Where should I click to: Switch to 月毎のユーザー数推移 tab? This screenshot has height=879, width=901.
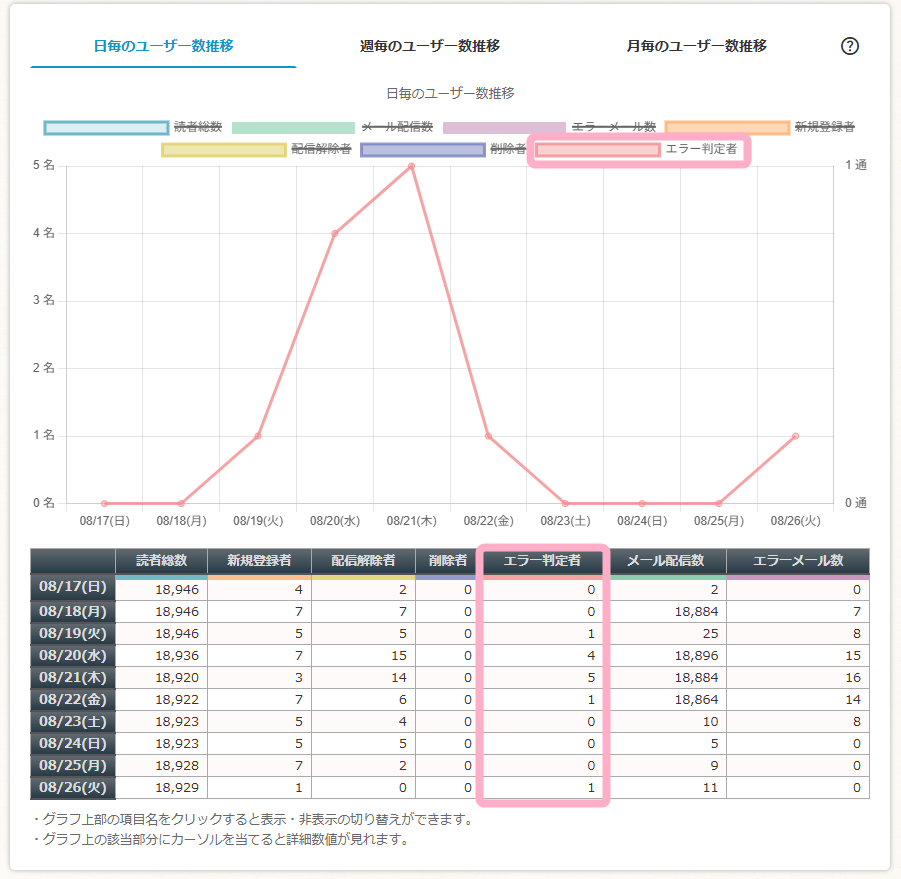pyautogui.click(x=696, y=46)
